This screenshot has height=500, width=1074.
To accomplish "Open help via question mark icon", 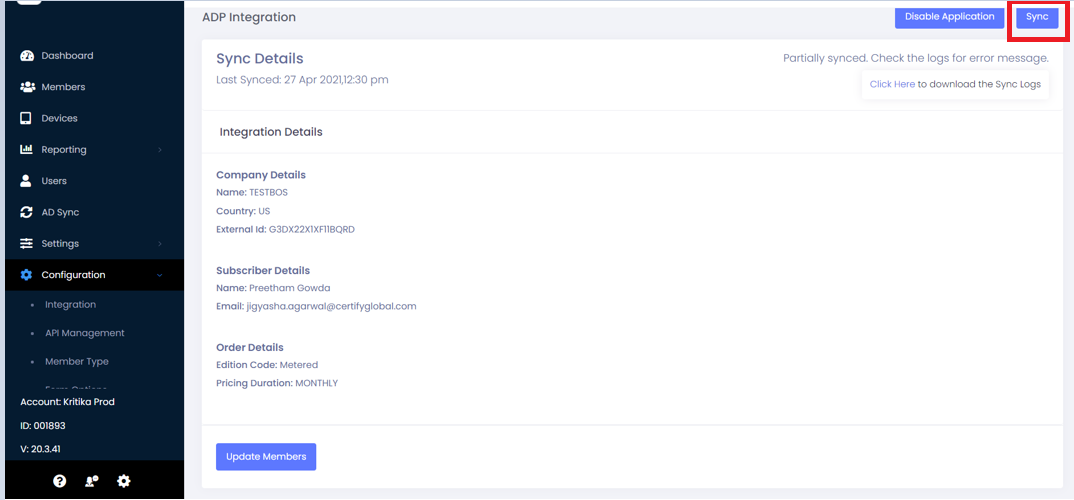I will (x=60, y=481).
